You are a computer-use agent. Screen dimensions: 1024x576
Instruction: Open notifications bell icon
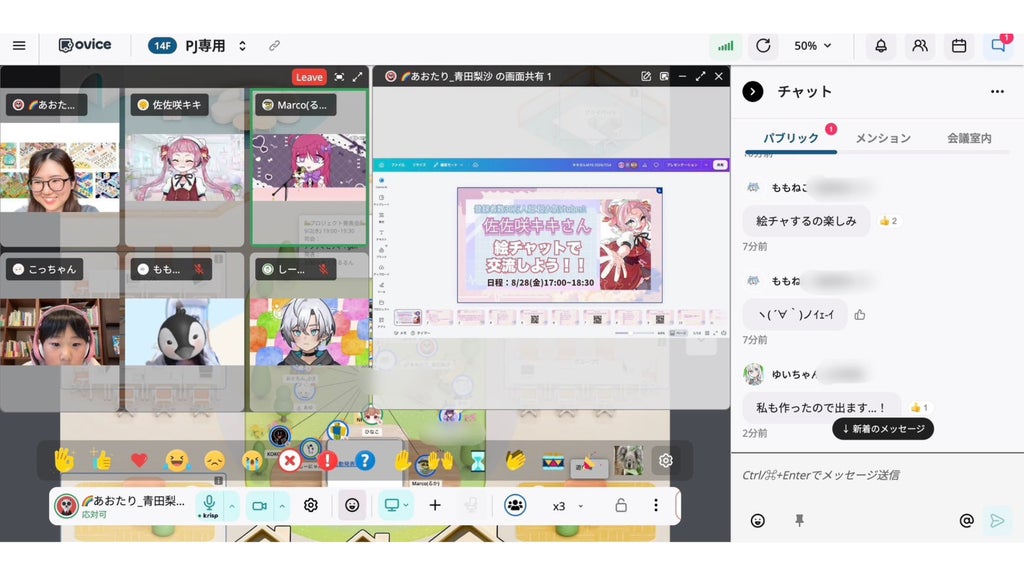[x=880, y=46]
